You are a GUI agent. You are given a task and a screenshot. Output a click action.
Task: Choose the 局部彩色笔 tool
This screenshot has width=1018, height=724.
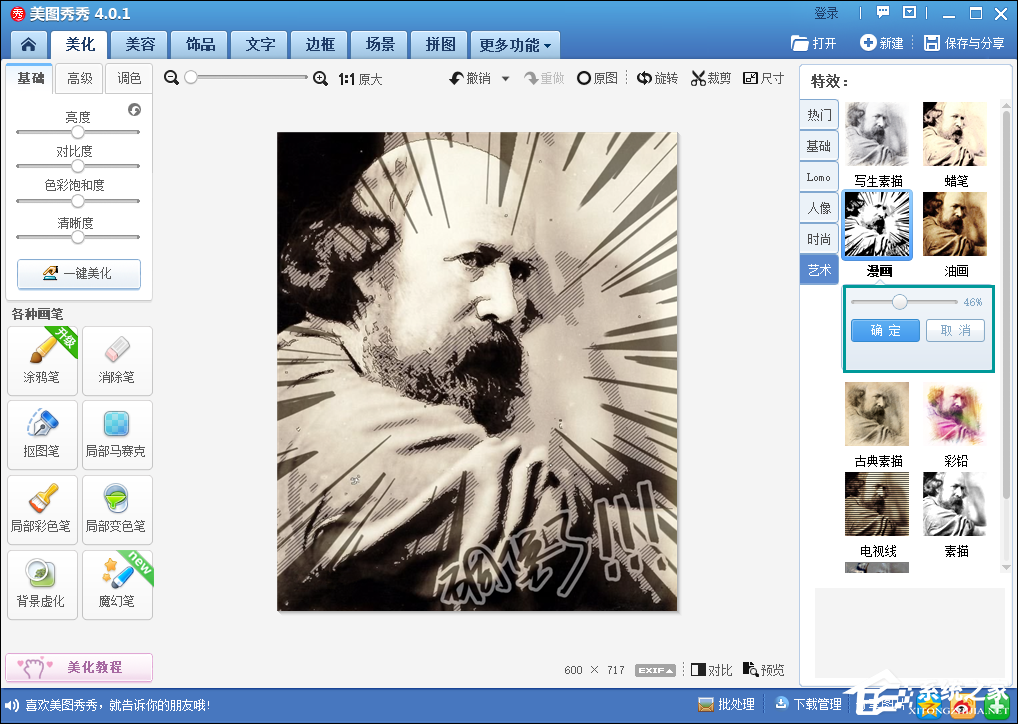[42, 508]
